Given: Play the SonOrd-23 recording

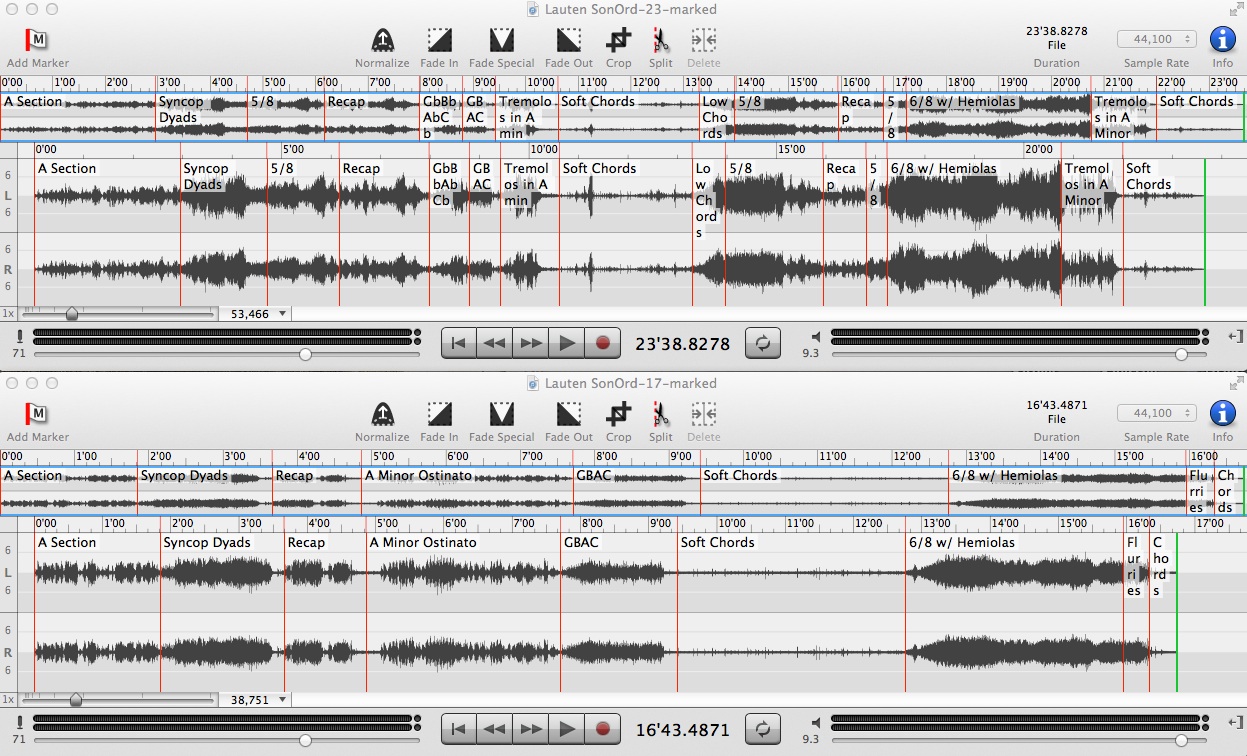Looking at the screenshot, I should coord(567,343).
